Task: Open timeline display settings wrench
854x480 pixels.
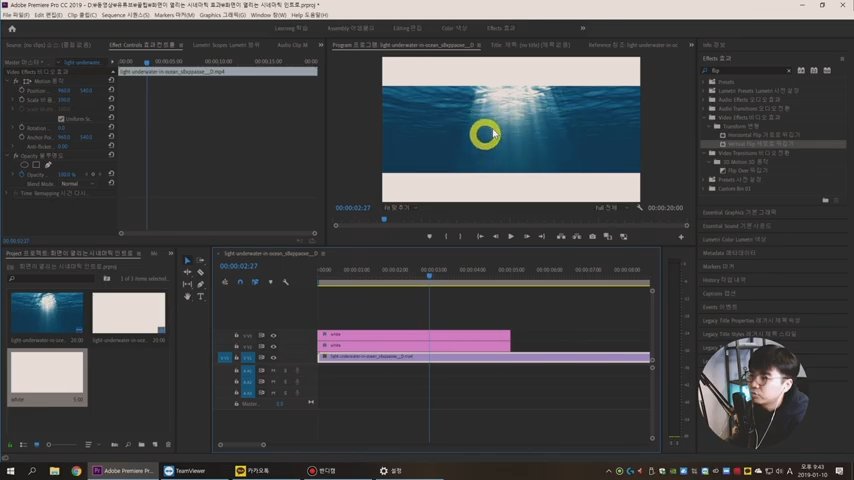Action: point(285,282)
